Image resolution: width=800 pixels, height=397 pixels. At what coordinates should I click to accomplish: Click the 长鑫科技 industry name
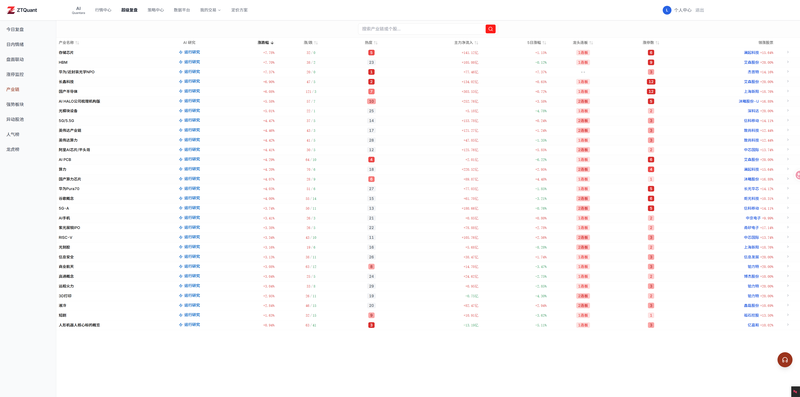(66, 82)
